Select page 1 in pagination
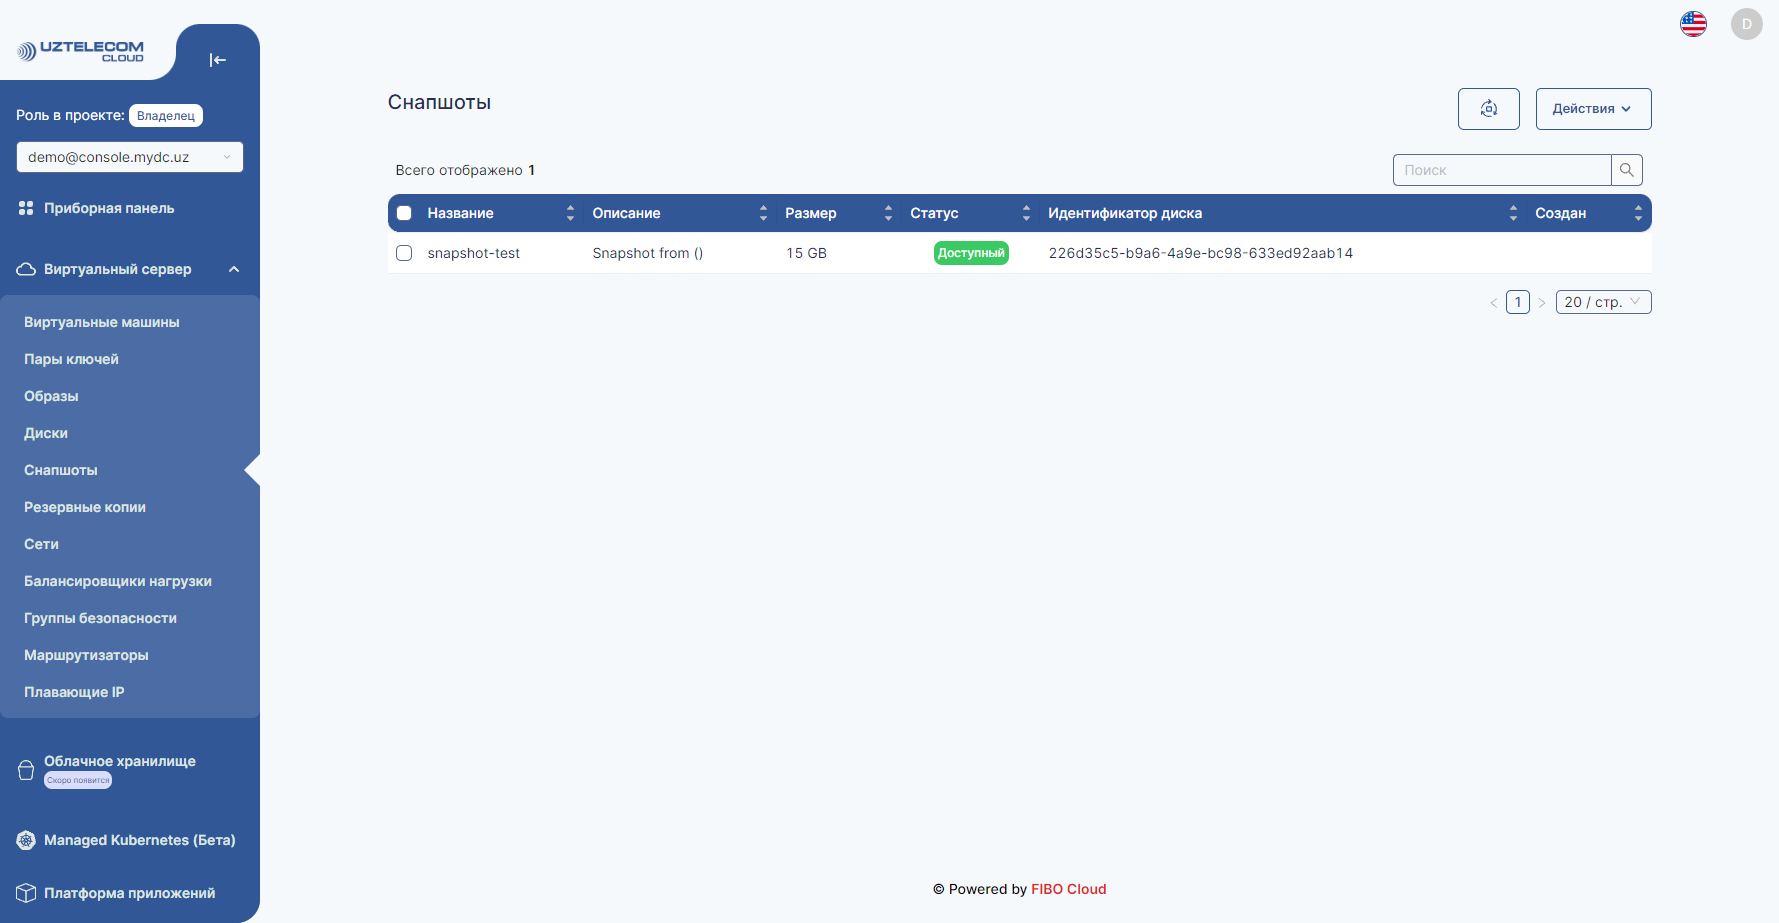The width and height of the screenshot is (1779, 923). coord(1517,302)
